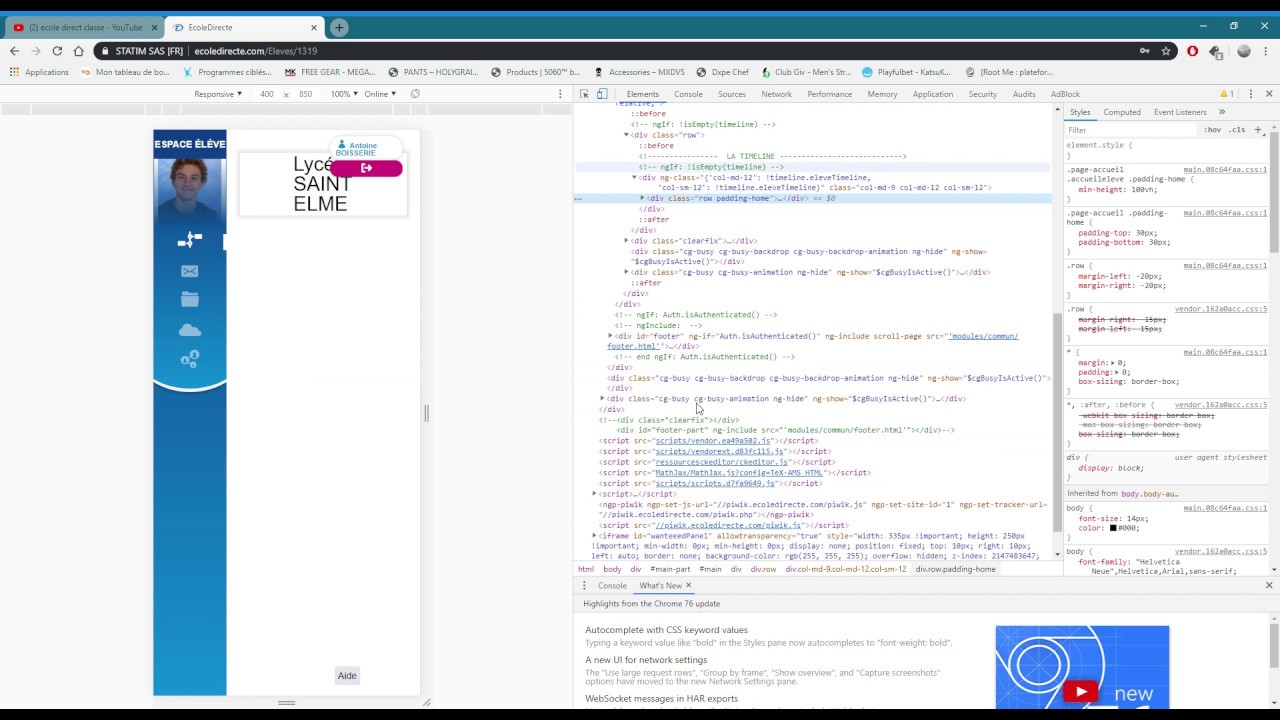Screen dimensions: 1280x720
Task: Click the address bar URL ecoledirecte.com/Eleves/1319
Action: pyautogui.click(x=256, y=51)
